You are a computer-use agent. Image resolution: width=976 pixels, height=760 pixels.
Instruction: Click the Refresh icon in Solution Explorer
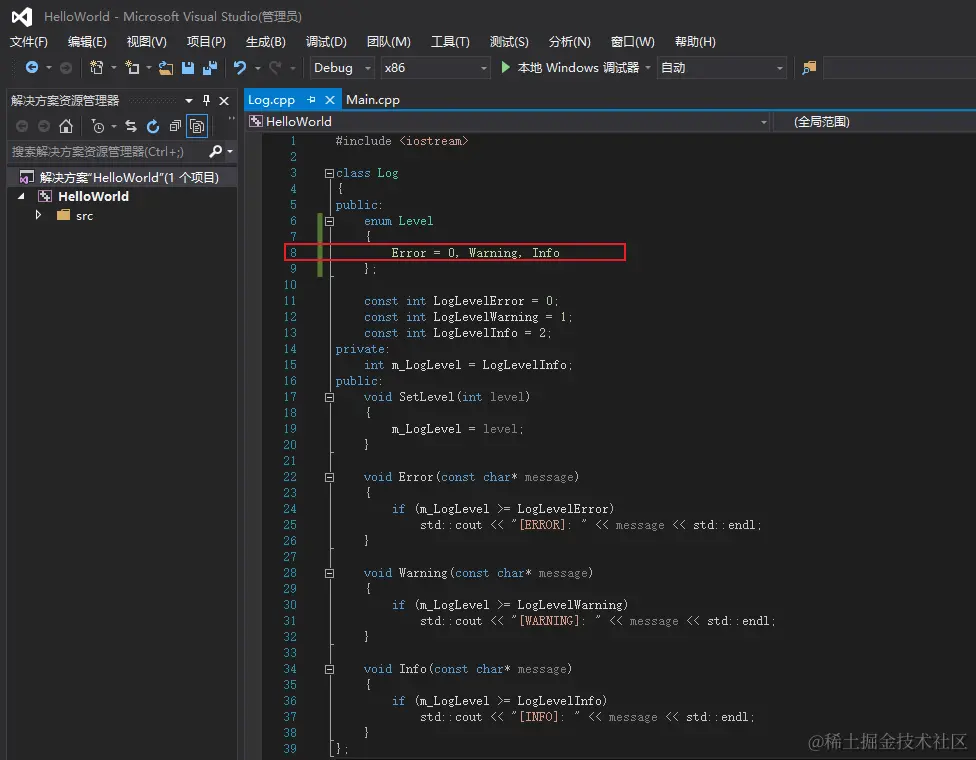click(152, 126)
